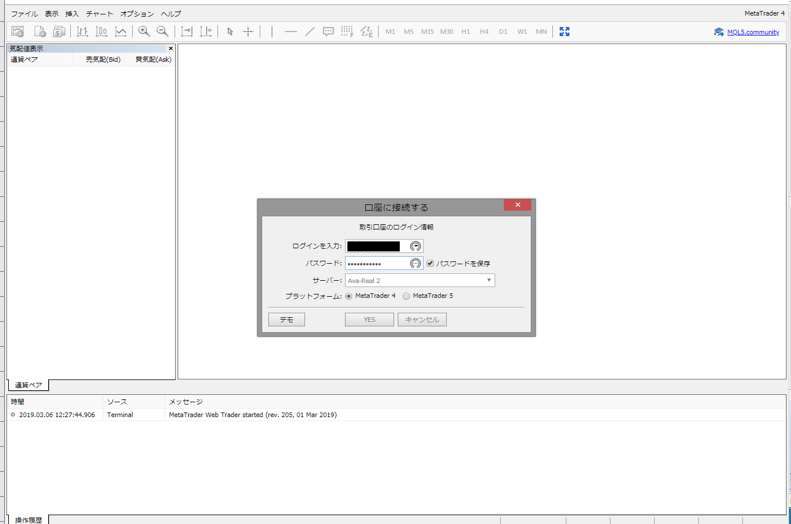The image size is (791, 524).
Task: Click the 時間 column header
Action: pos(18,402)
